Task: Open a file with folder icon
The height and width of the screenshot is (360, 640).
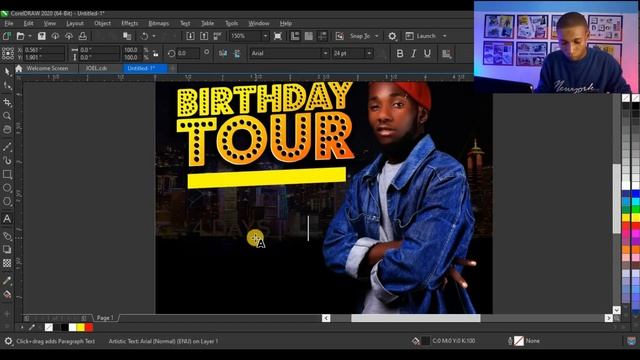Action: [x=20, y=36]
